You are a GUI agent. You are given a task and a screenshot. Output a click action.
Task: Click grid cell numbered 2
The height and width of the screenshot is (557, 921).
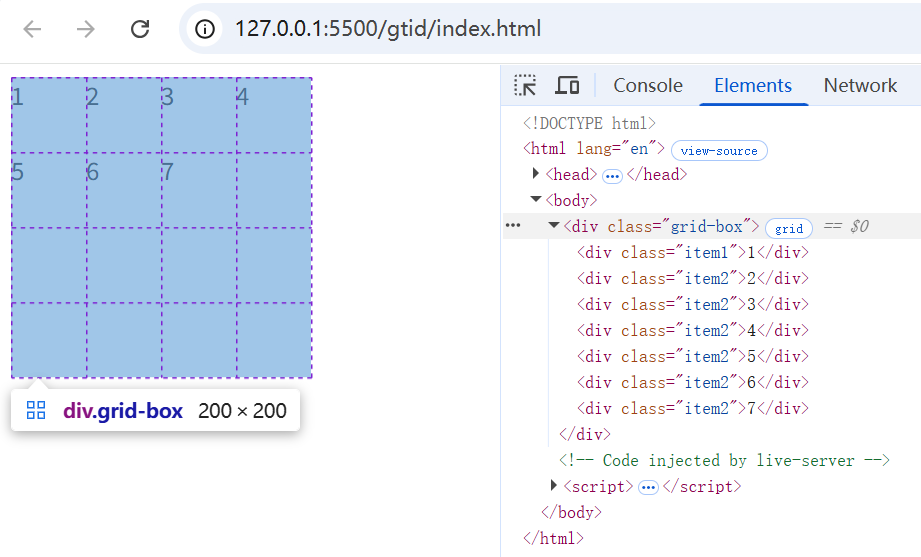click(x=125, y=115)
